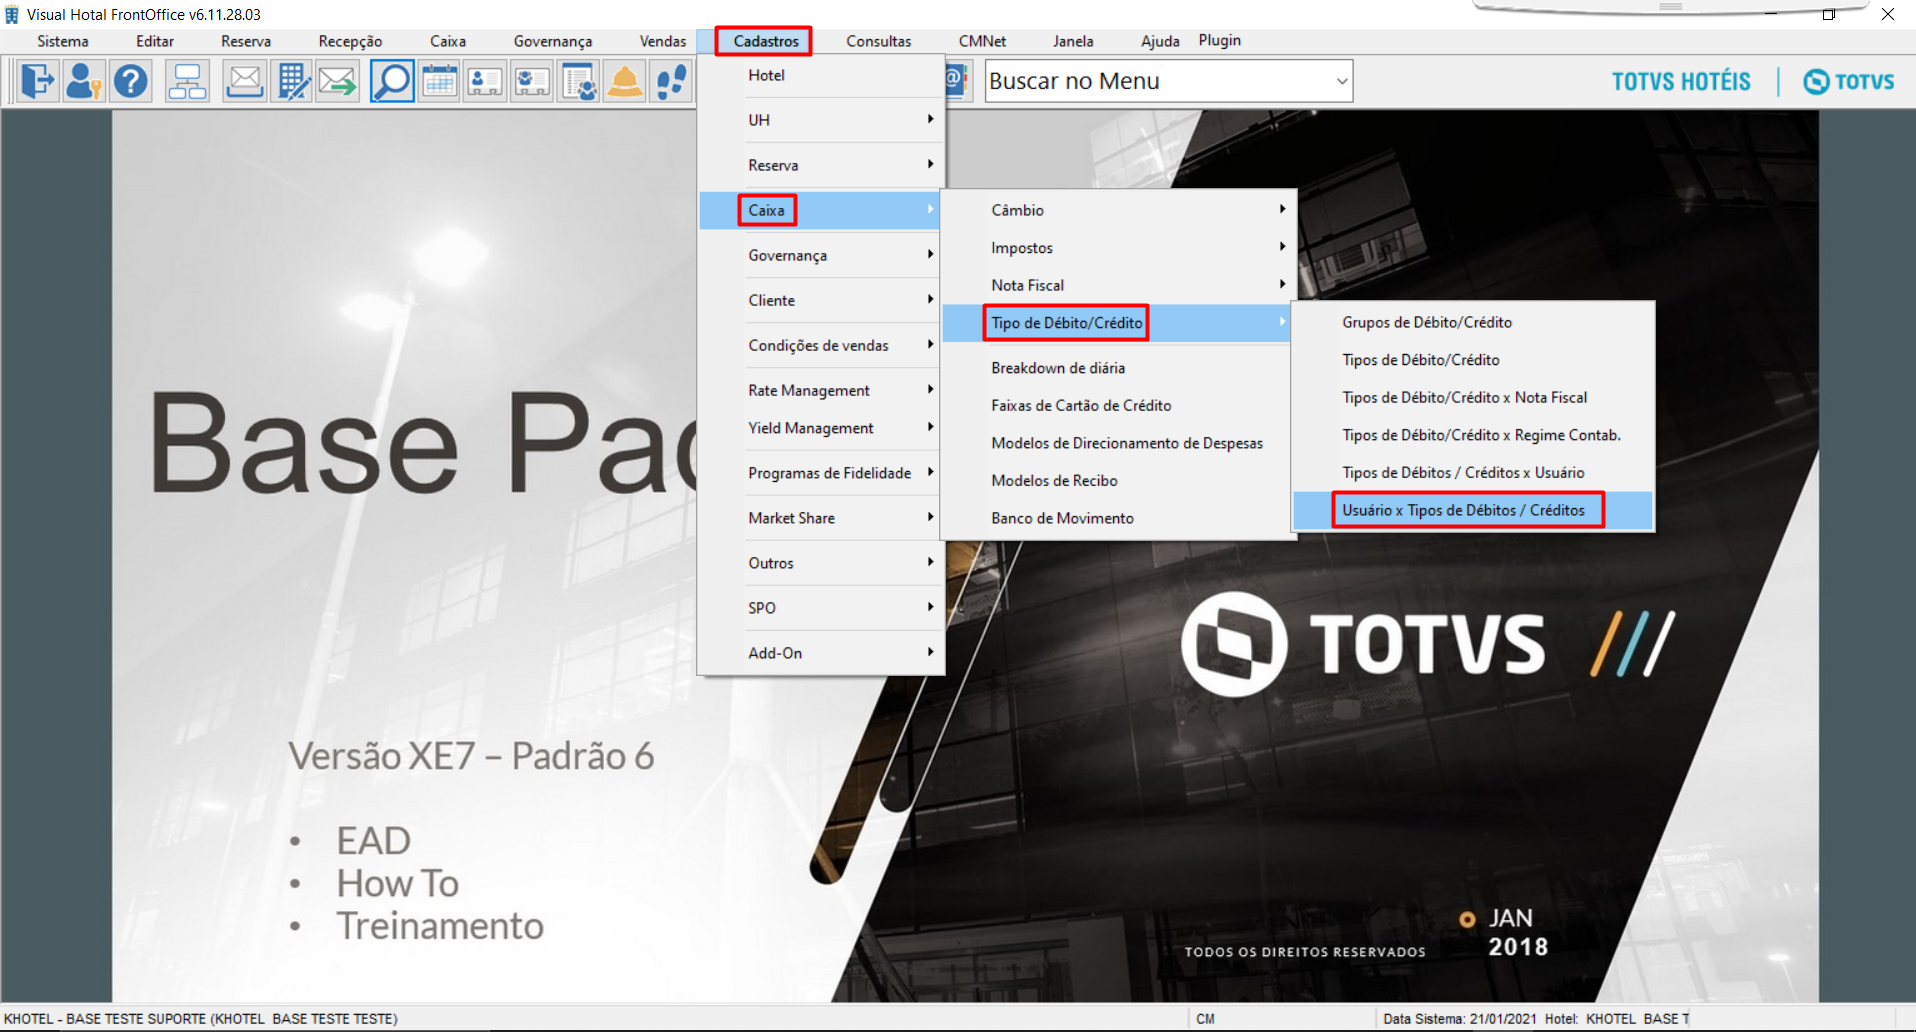The image size is (1916, 1032).
Task: Select Banco de Movimento
Action: (1119, 518)
